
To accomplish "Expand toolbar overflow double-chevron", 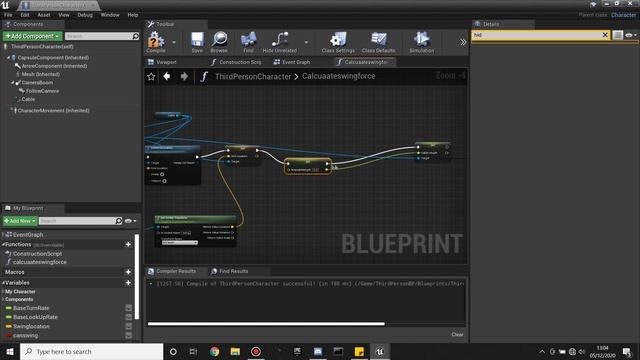I will point(463,42).
